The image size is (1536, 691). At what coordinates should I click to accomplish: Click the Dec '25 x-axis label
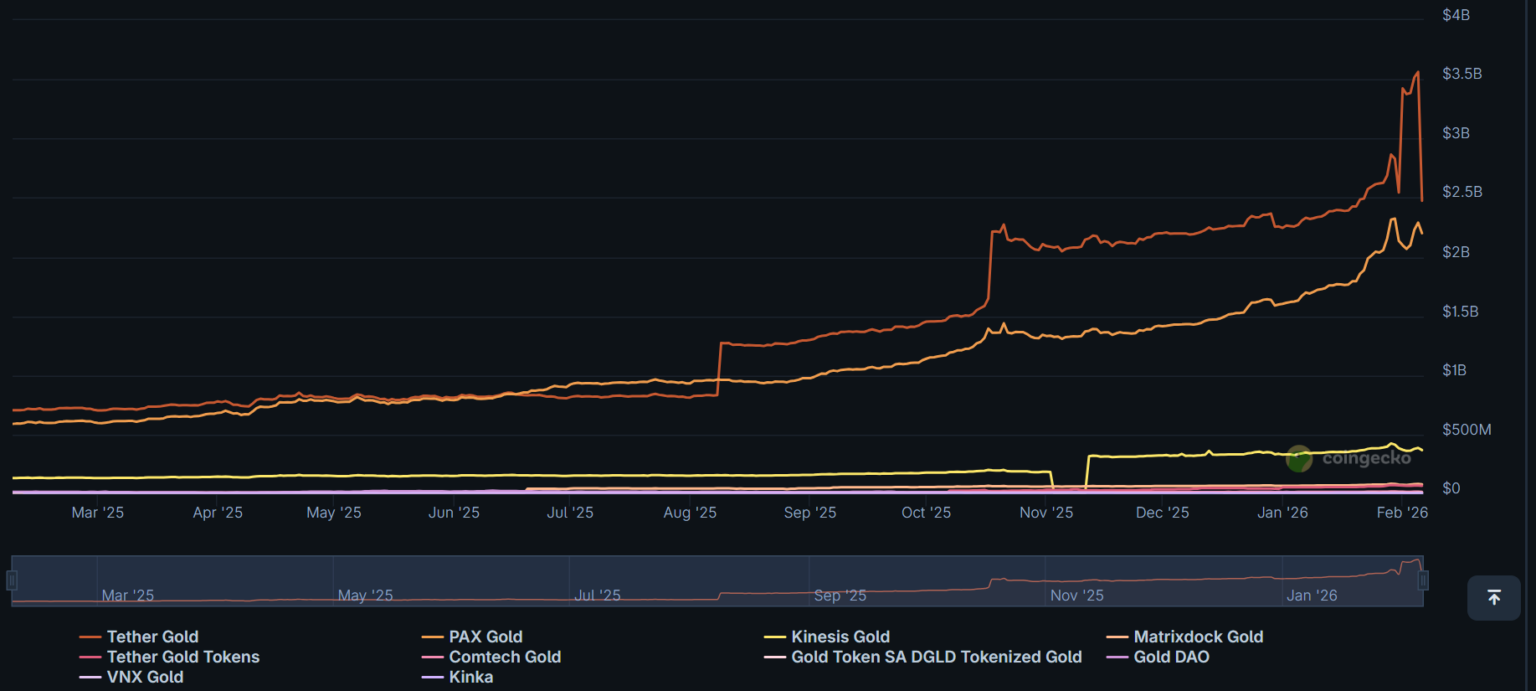click(1163, 512)
